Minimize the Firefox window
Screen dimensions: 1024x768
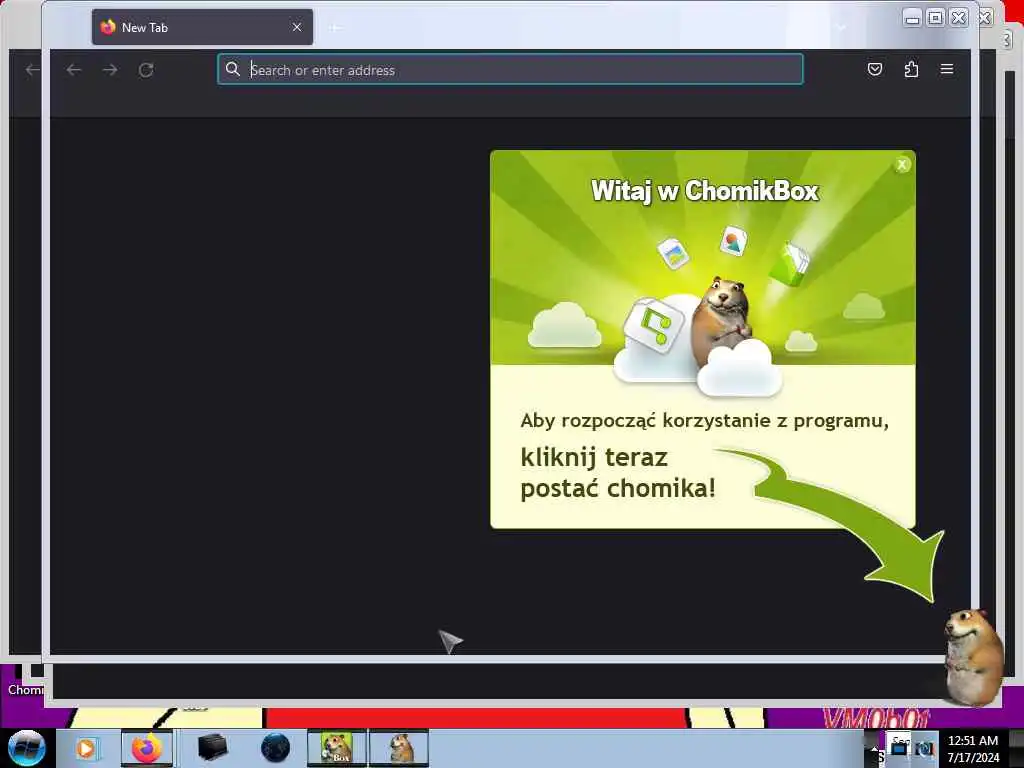912,18
